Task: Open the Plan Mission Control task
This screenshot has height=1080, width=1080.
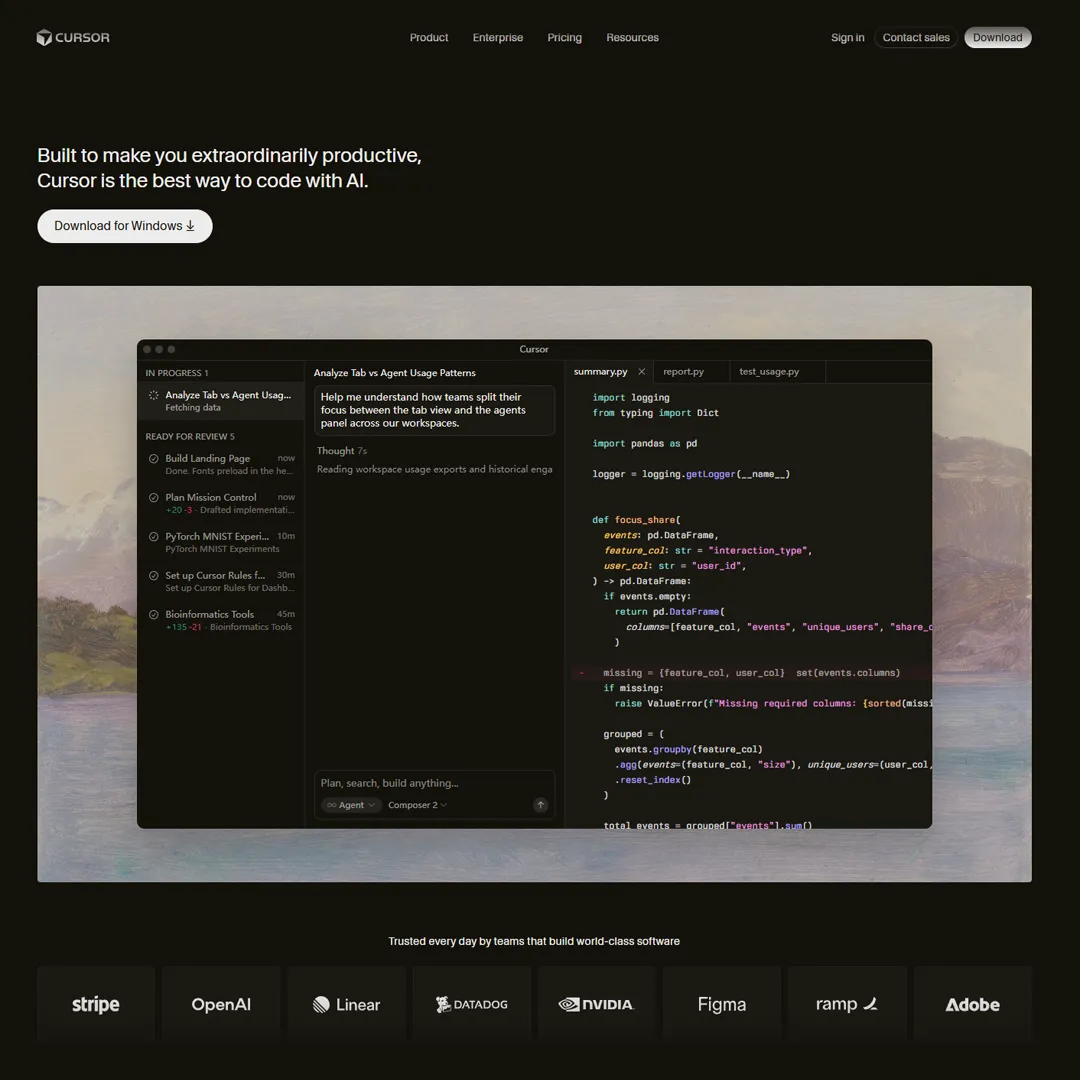Action: click(220, 503)
